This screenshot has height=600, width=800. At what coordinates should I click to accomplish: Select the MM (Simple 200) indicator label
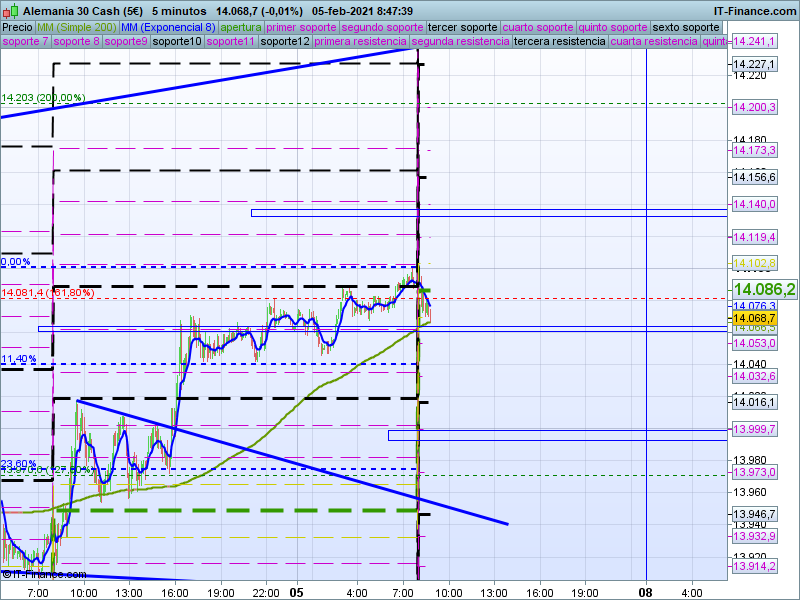pyautogui.click(x=70, y=27)
